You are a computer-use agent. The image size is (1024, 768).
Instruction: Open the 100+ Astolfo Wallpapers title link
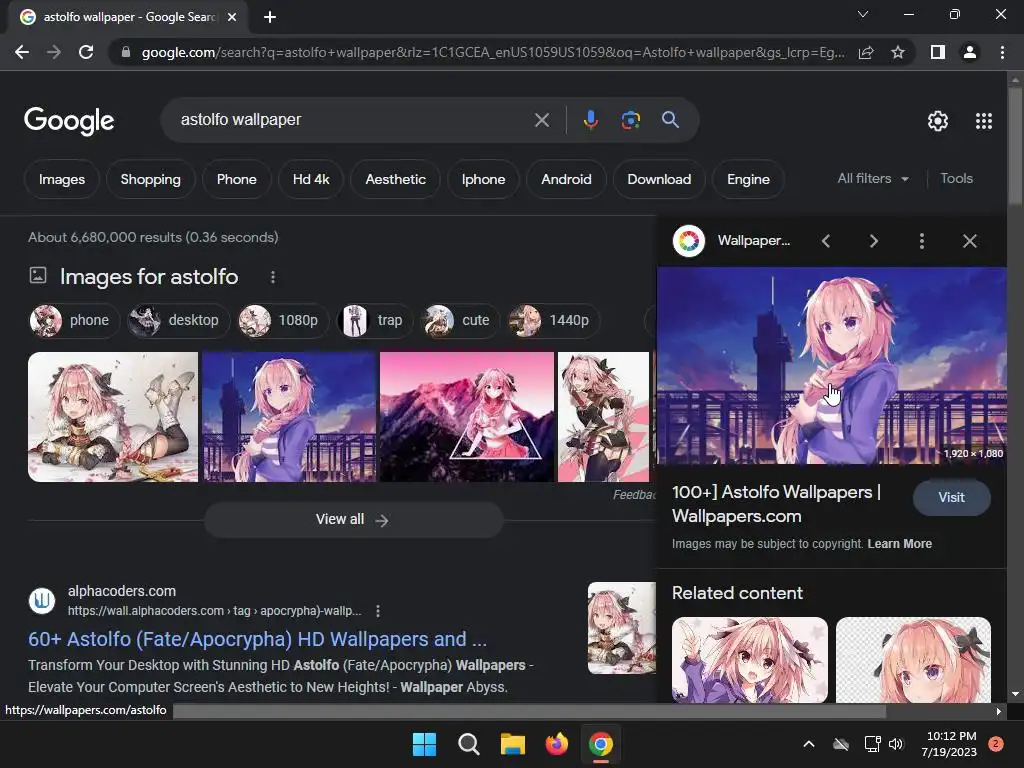point(776,504)
